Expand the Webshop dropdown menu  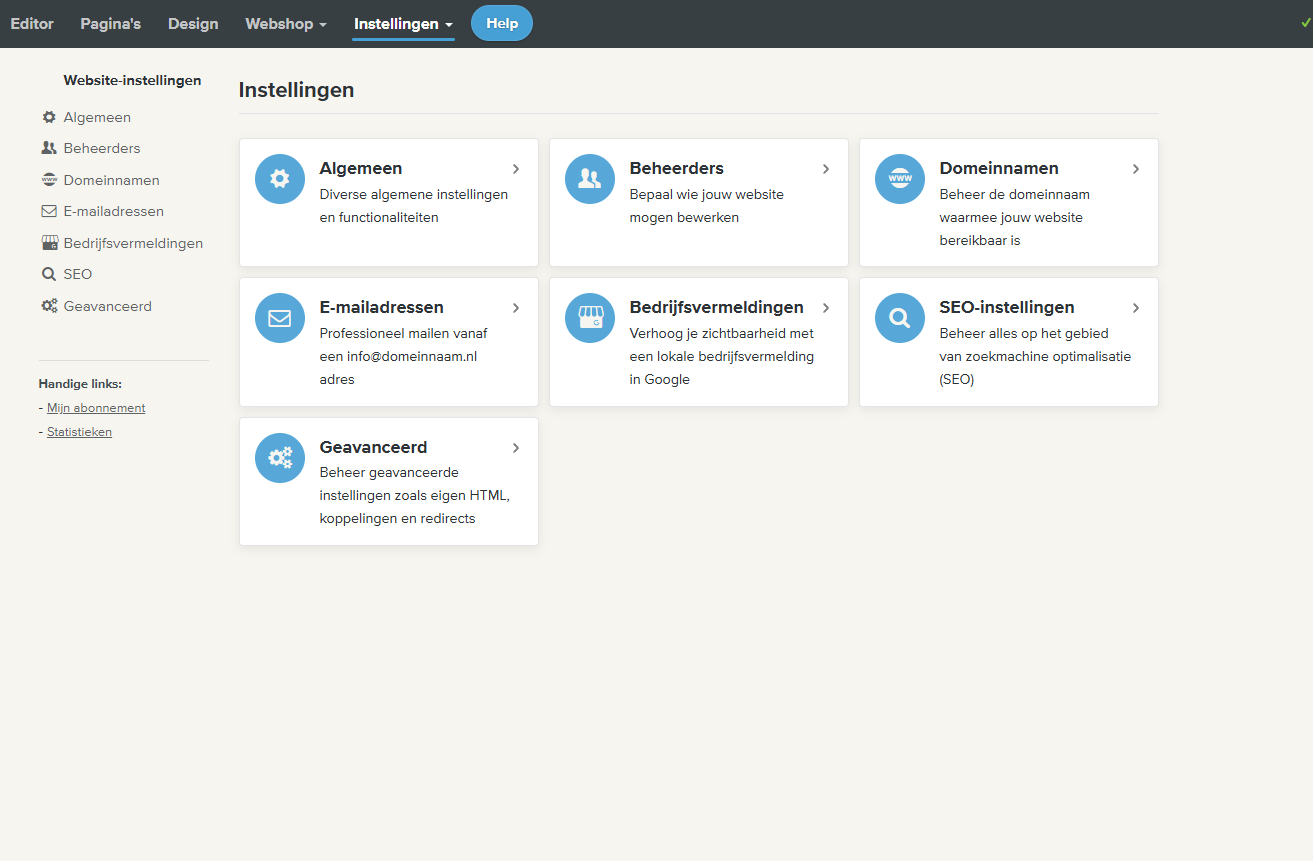click(x=286, y=24)
